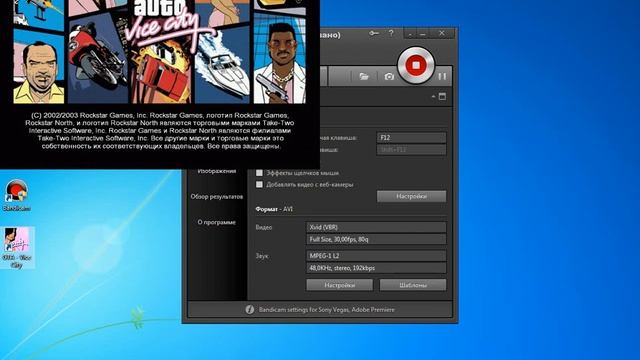Click the Xvid (VBR) video codec field
The image size is (640, 360).
[x=376, y=227]
